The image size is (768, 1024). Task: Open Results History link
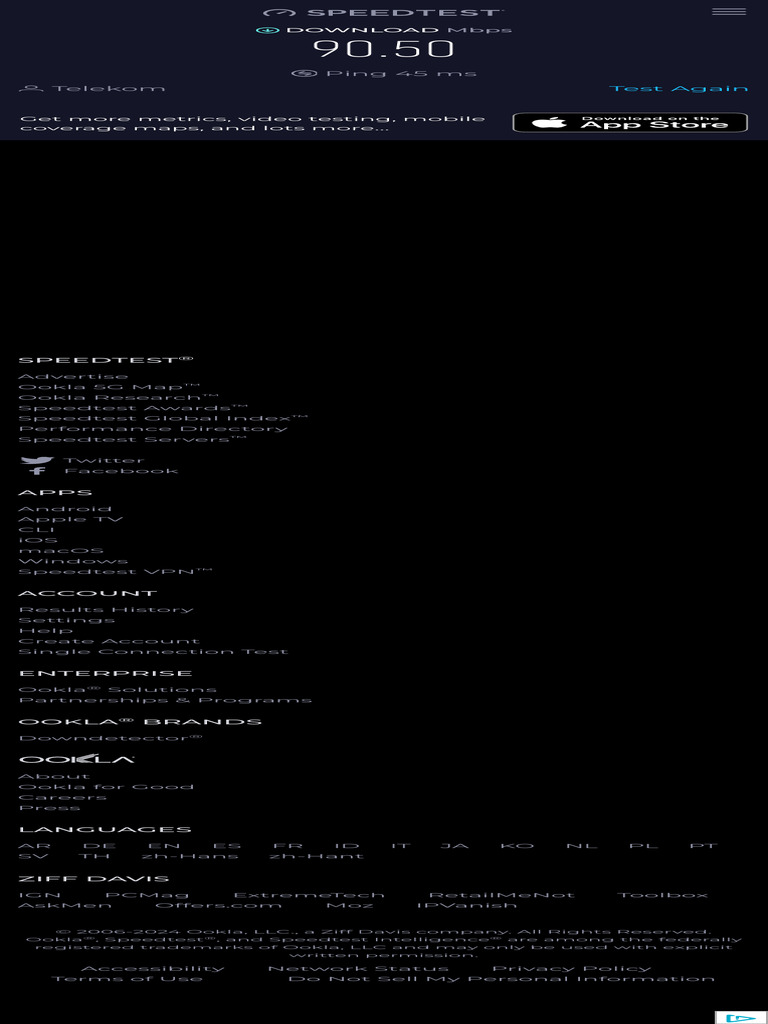click(106, 609)
